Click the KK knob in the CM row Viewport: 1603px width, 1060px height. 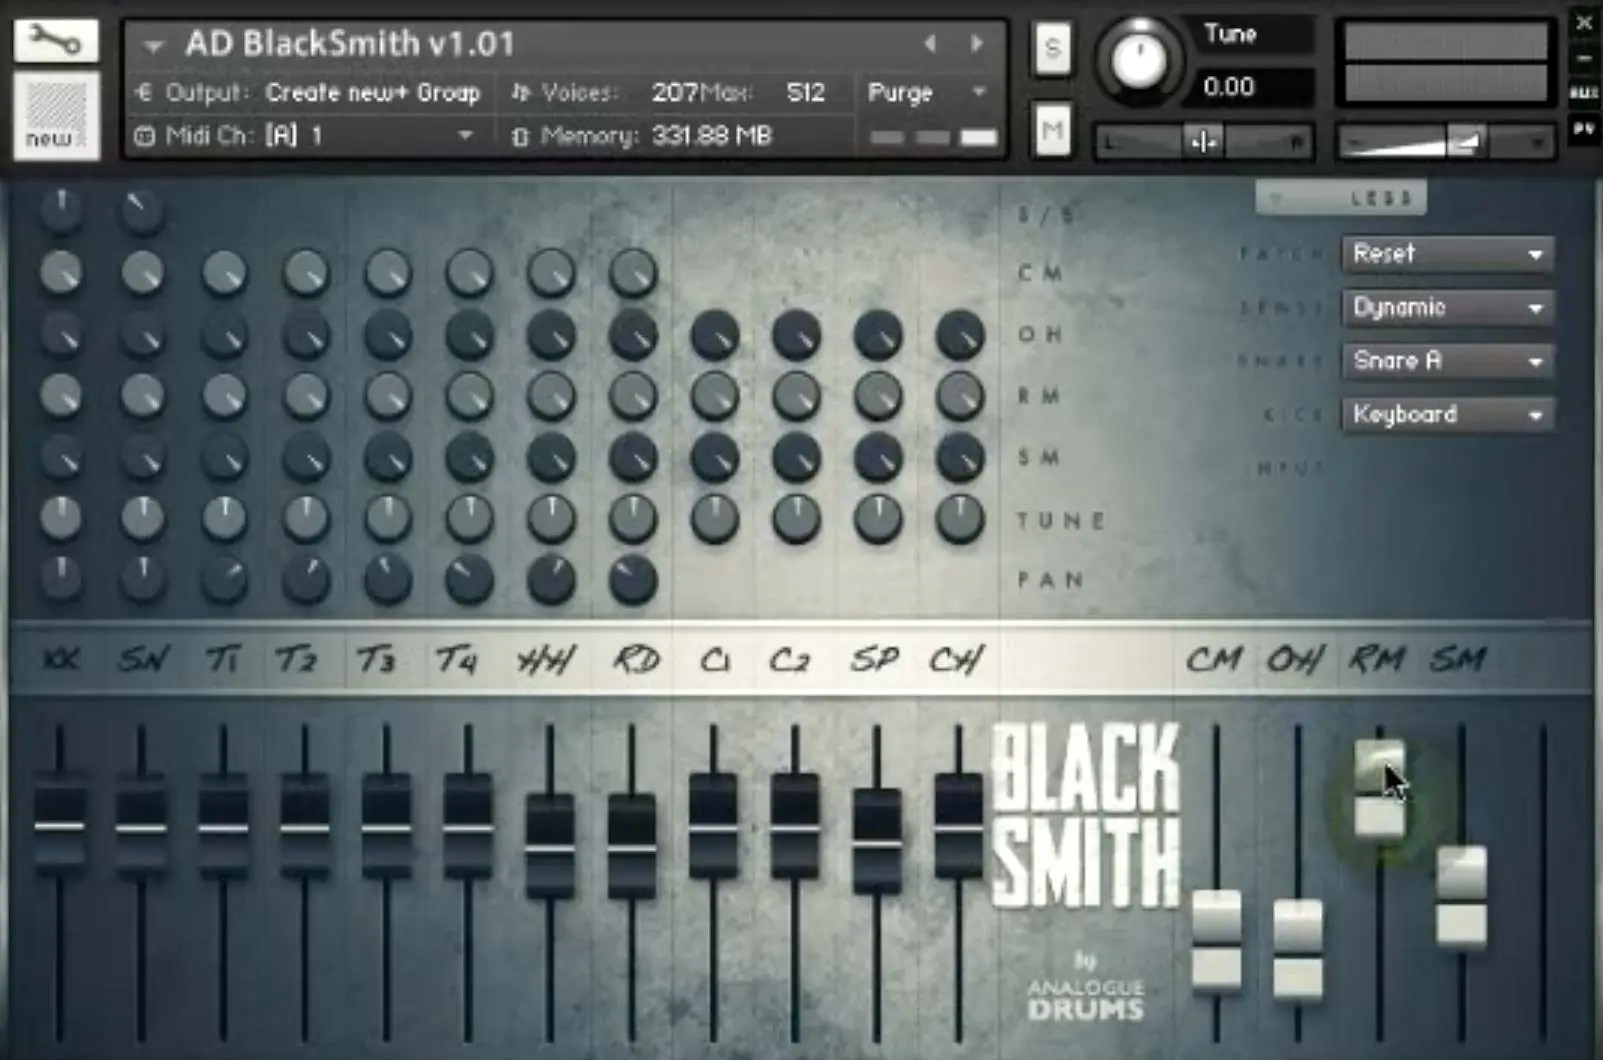click(x=61, y=273)
